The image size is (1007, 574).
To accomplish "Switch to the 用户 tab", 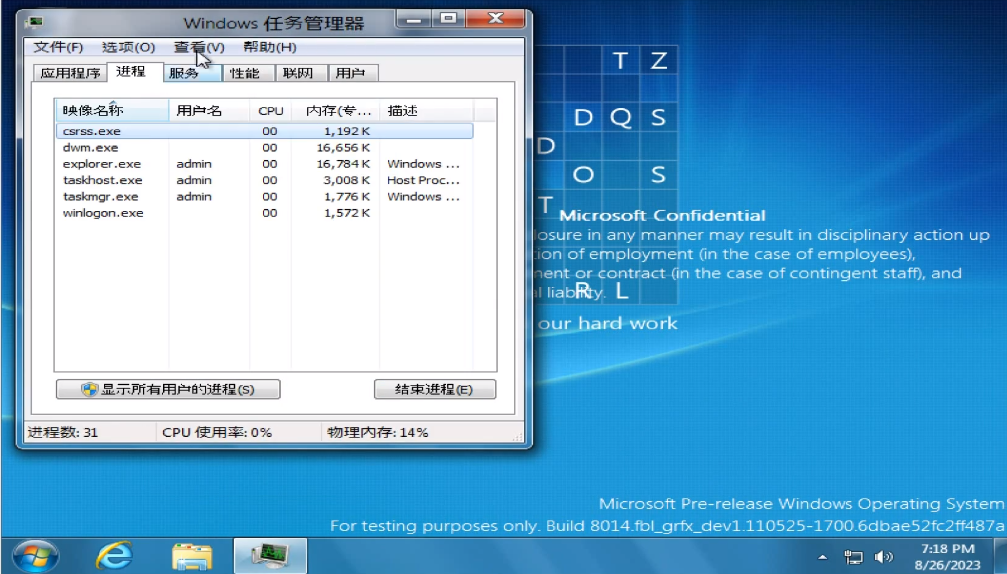I will click(x=350, y=73).
